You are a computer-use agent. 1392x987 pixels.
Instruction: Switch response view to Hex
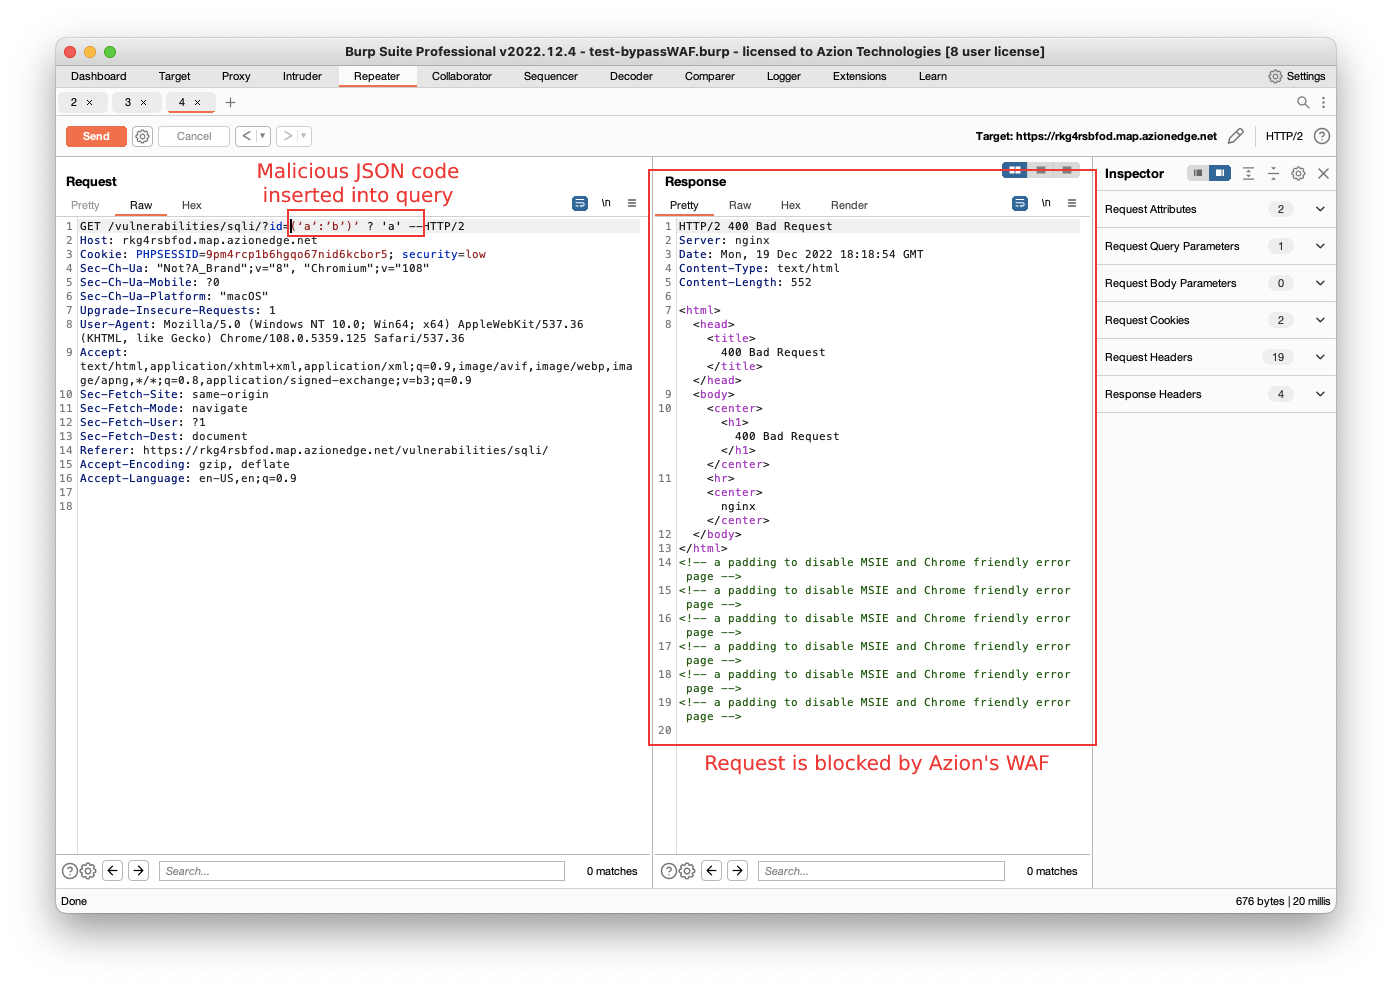[x=791, y=205]
